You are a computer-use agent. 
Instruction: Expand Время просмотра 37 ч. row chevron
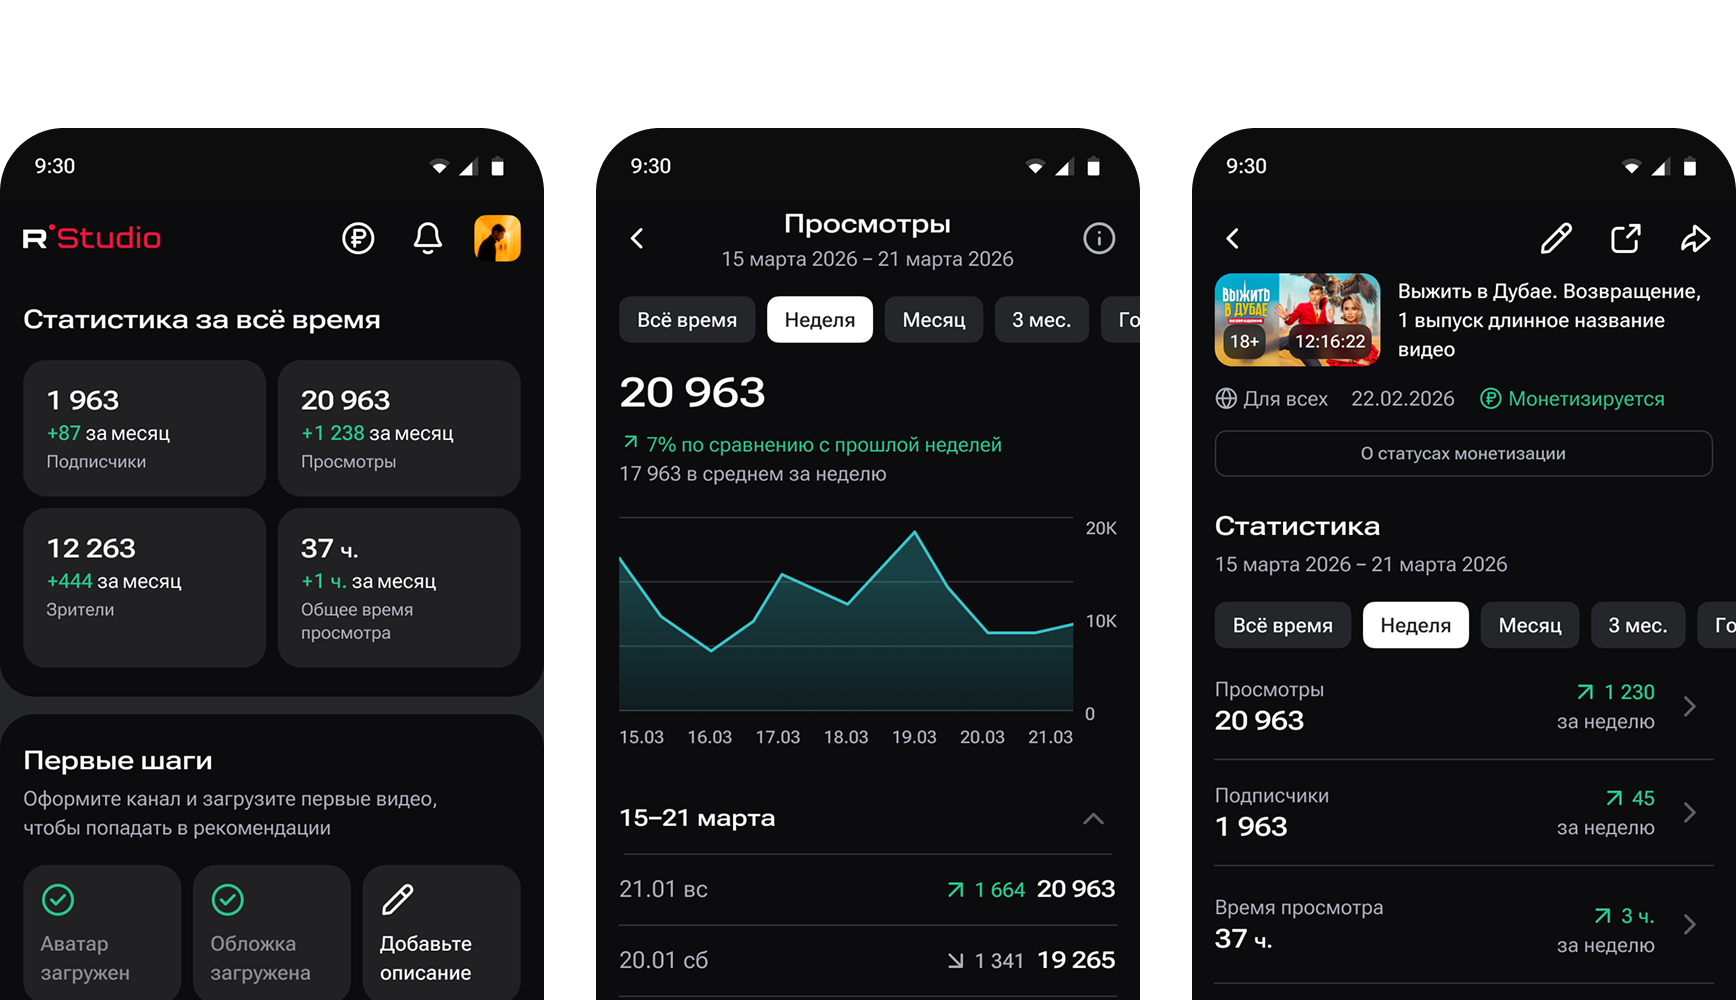(x=1690, y=924)
